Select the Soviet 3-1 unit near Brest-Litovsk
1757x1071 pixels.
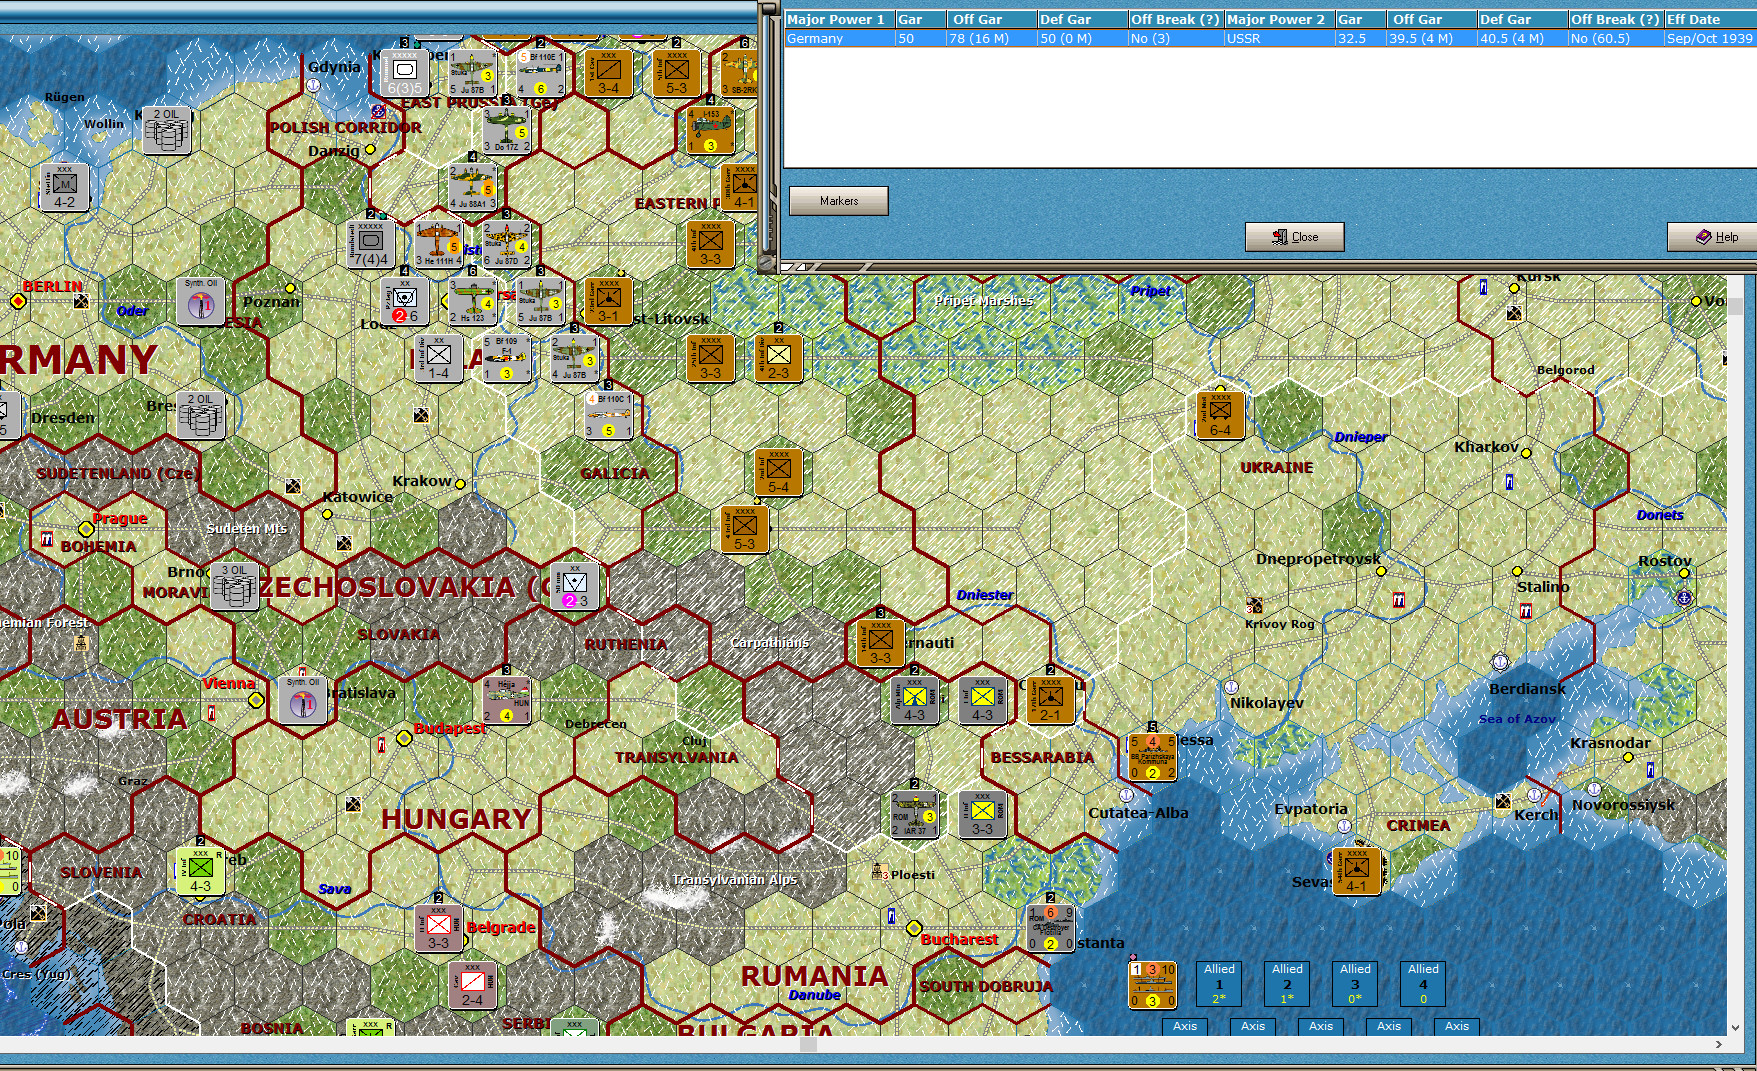(608, 301)
